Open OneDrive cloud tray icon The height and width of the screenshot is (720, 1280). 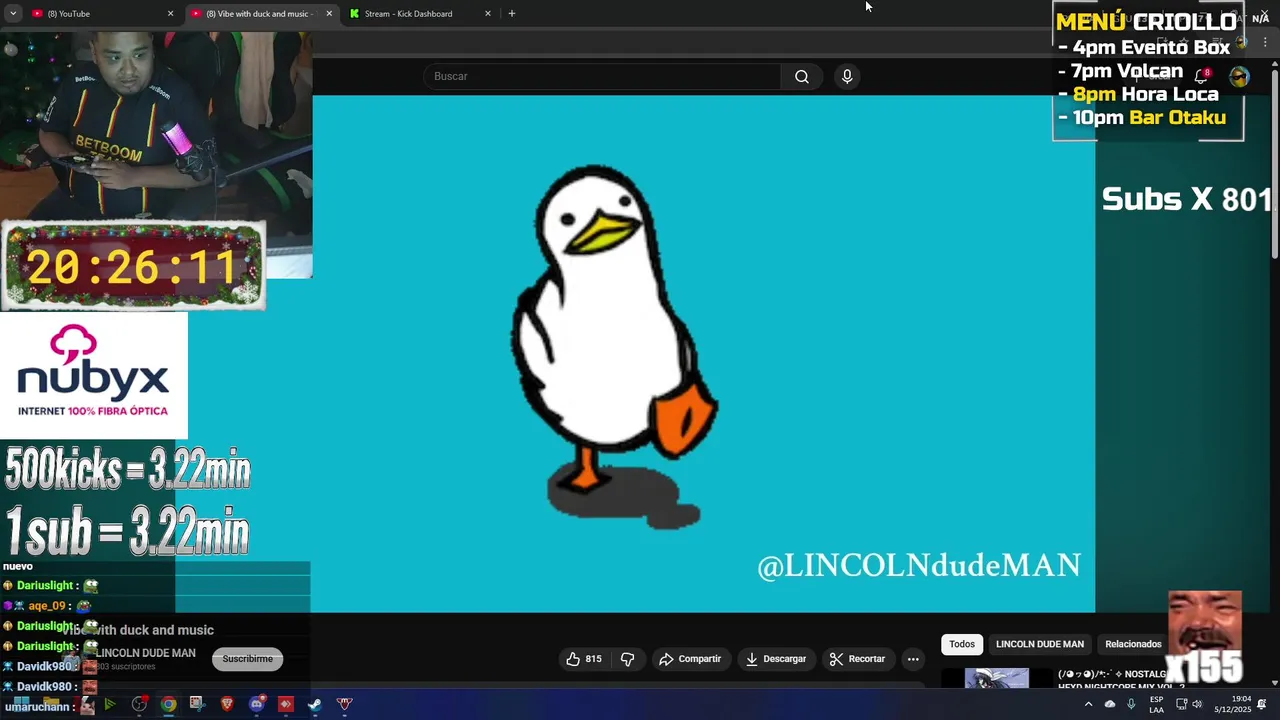coord(1110,705)
